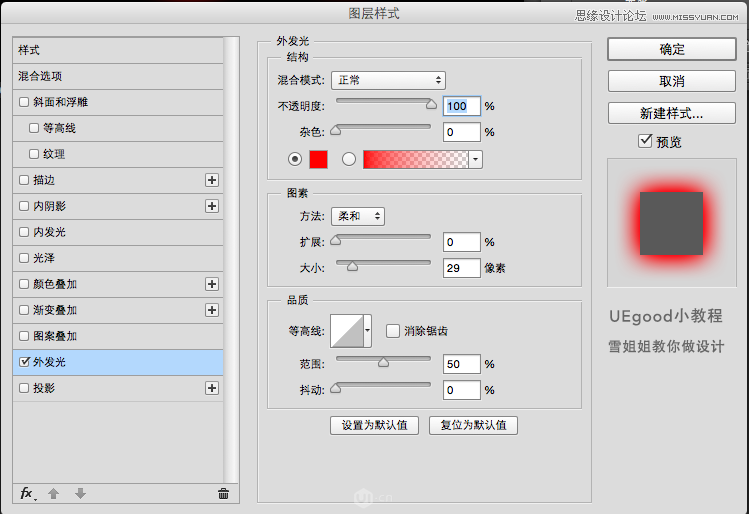The width and height of the screenshot is (749, 514).
Task: Tick the 渐变叠加 checkbox
Action: [x=24, y=310]
